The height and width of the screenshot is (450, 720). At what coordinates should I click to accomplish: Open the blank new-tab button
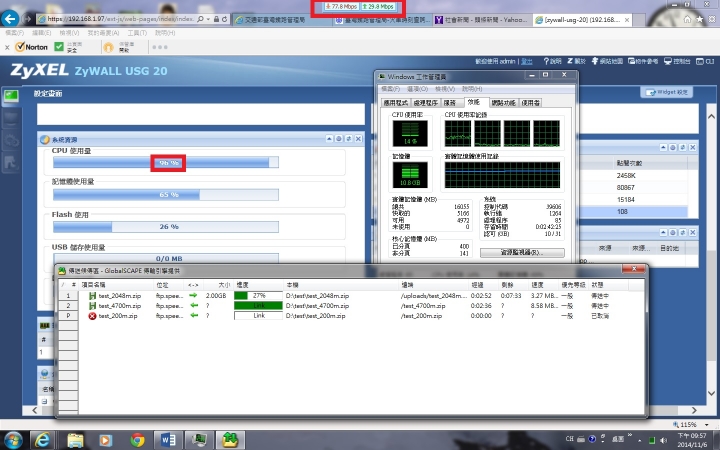639,20
